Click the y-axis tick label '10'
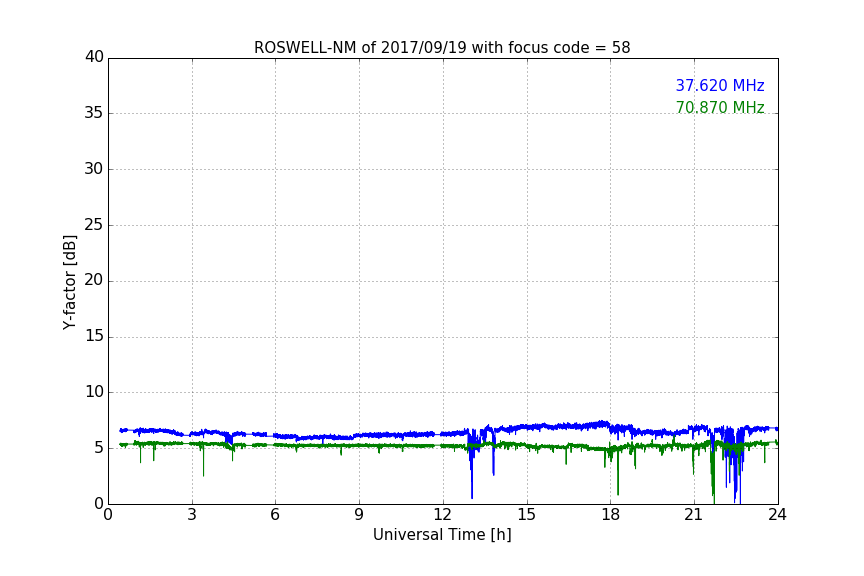Screen dimensions: 864x576 [x=94, y=392]
